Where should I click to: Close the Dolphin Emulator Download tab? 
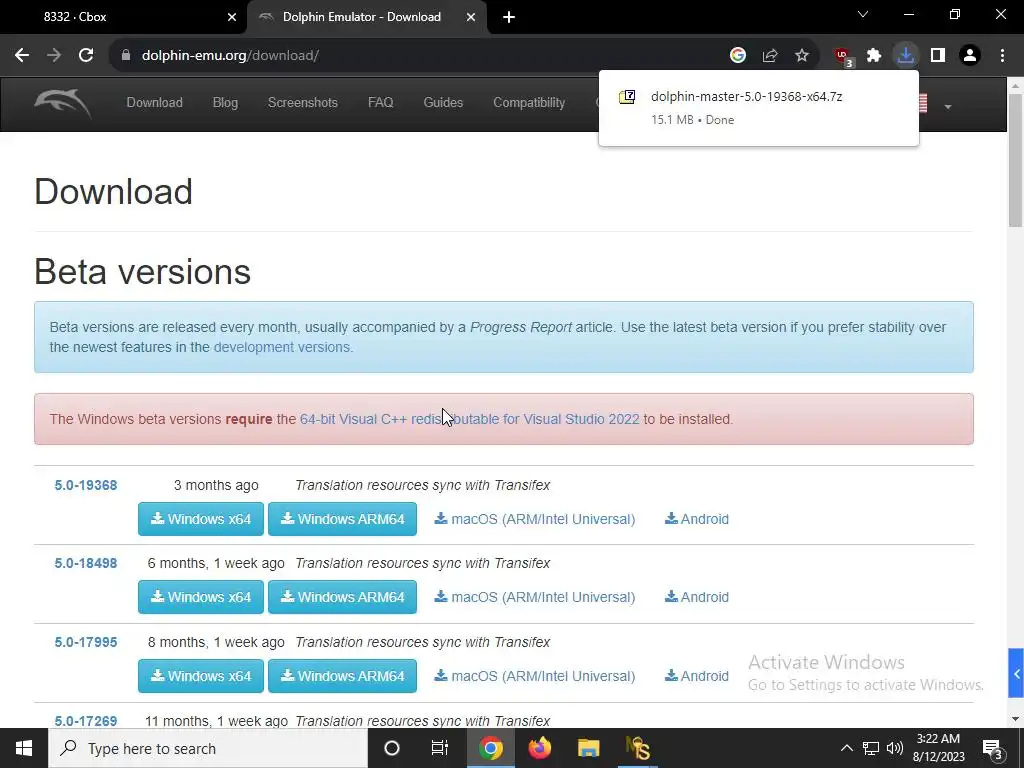[471, 17]
